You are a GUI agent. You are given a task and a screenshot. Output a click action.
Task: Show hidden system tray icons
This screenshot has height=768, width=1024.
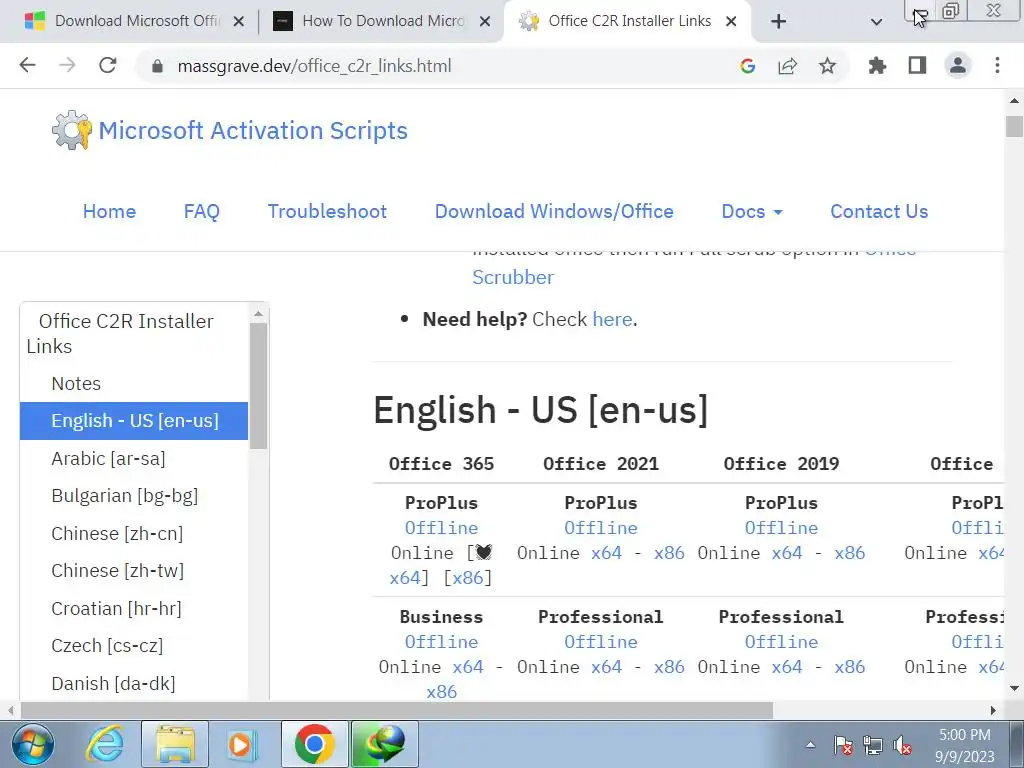810,744
